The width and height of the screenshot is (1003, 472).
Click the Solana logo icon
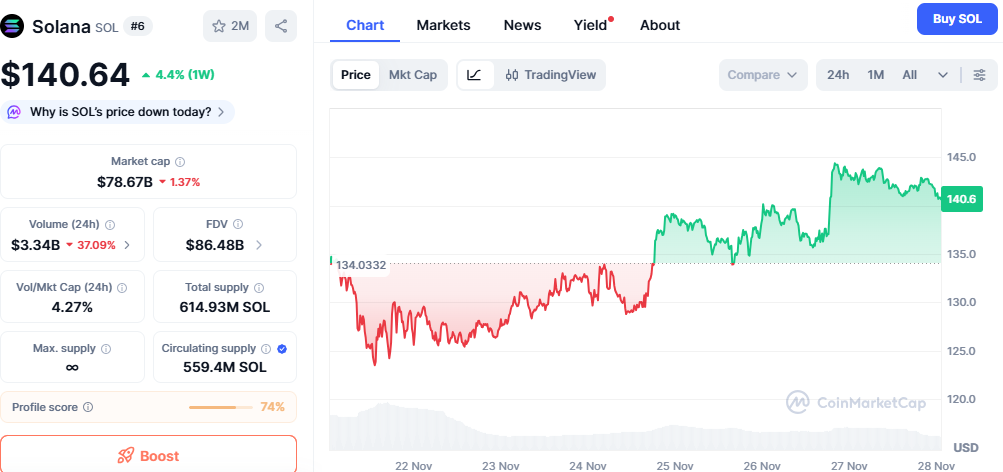pyautogui.click(x=14, y=26)
